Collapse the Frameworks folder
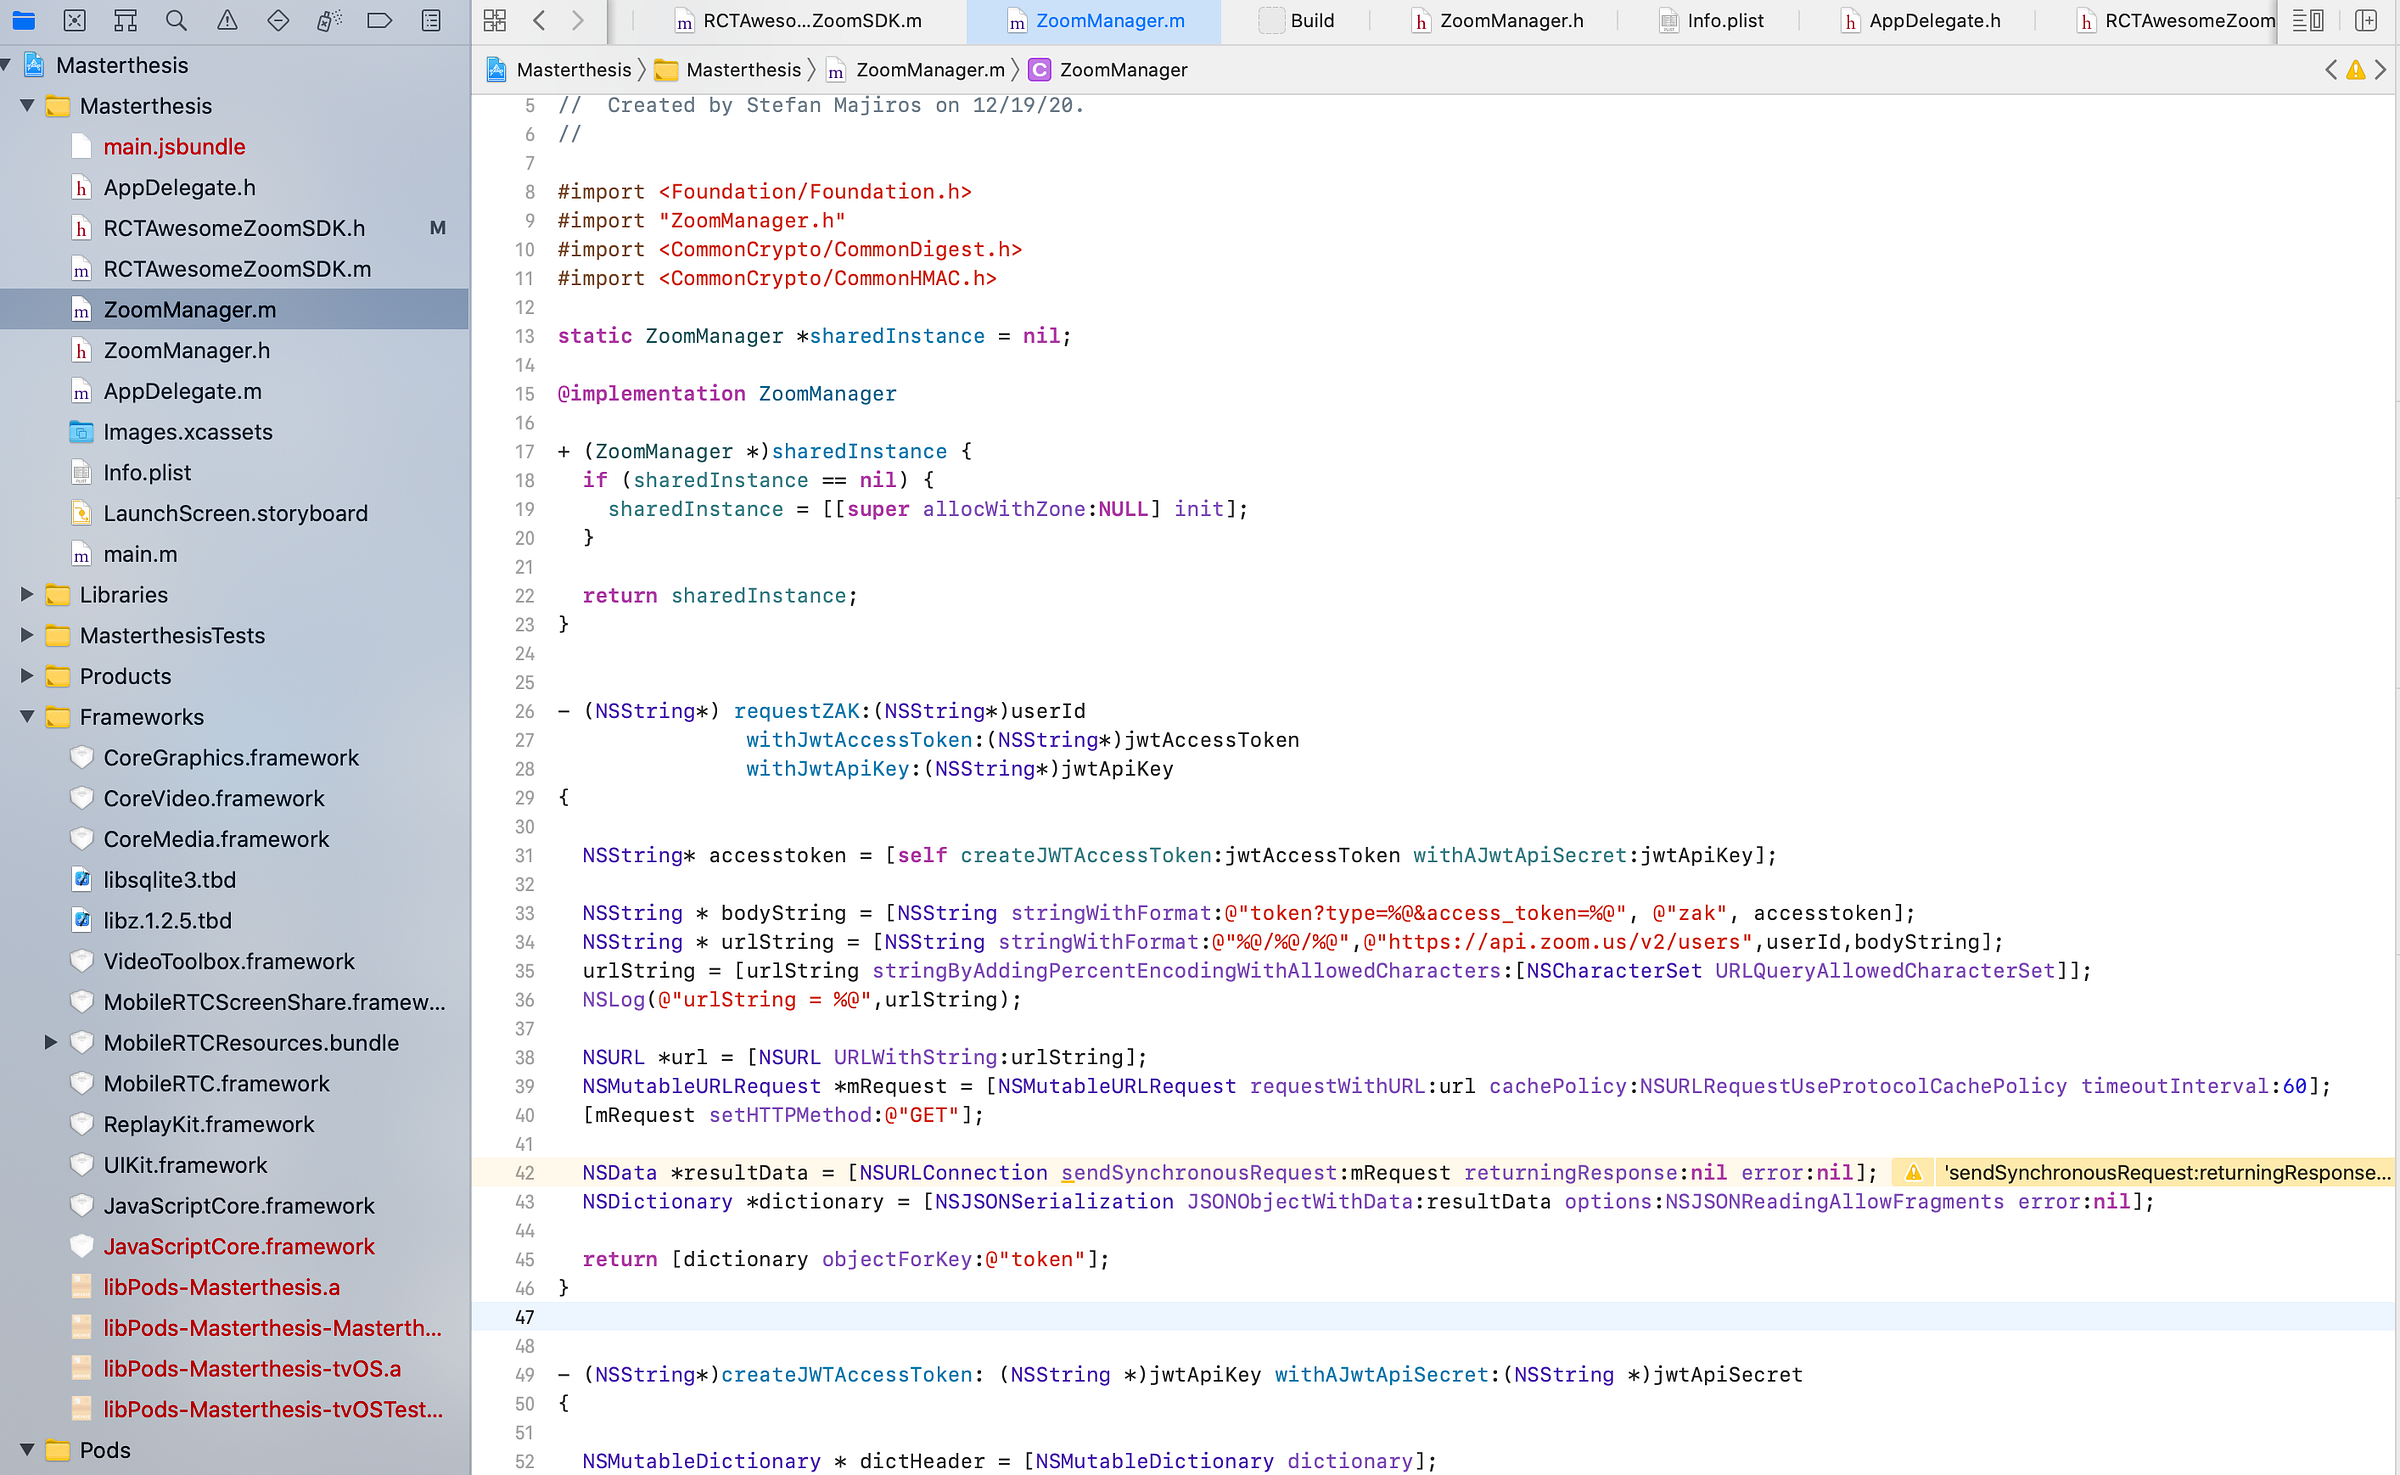The width and height of the screenshot is (2400, 1475). pyautogui.click(x=27, y=716)
